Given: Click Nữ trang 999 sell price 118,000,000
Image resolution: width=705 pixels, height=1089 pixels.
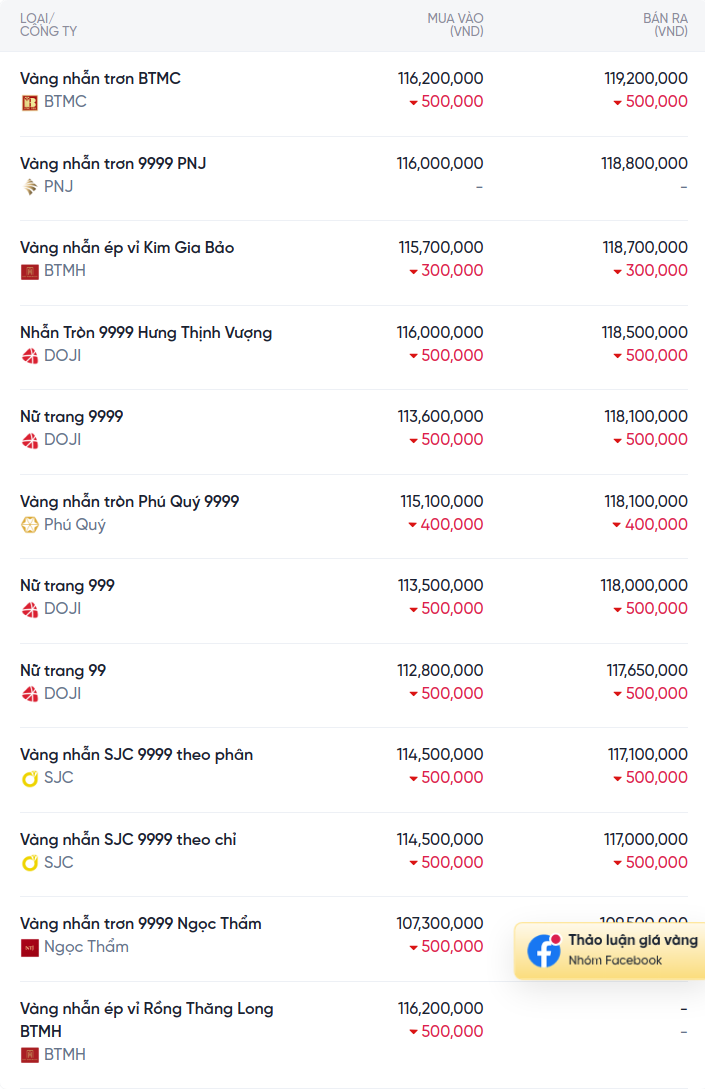Looking at the screenshot, I should pos(644,585).
